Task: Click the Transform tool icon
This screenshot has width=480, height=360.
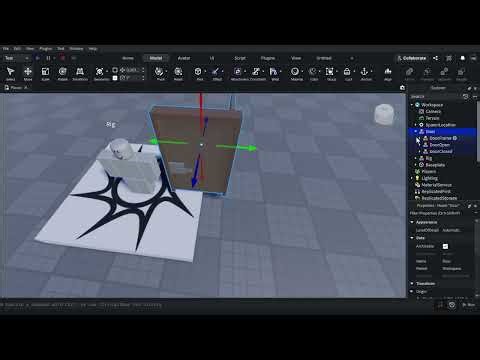Action: point(80,72)
